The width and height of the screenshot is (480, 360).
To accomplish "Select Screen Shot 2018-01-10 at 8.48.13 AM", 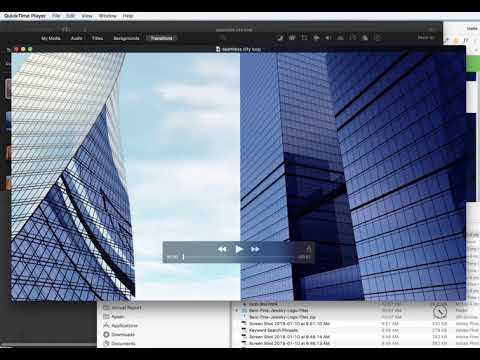I will click(289, 343).
